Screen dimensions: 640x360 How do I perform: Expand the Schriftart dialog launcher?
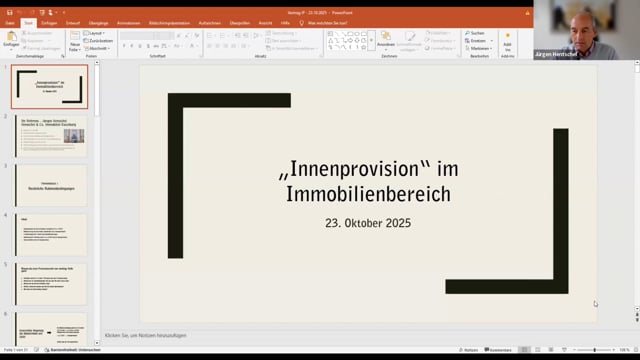coord(201,56)
